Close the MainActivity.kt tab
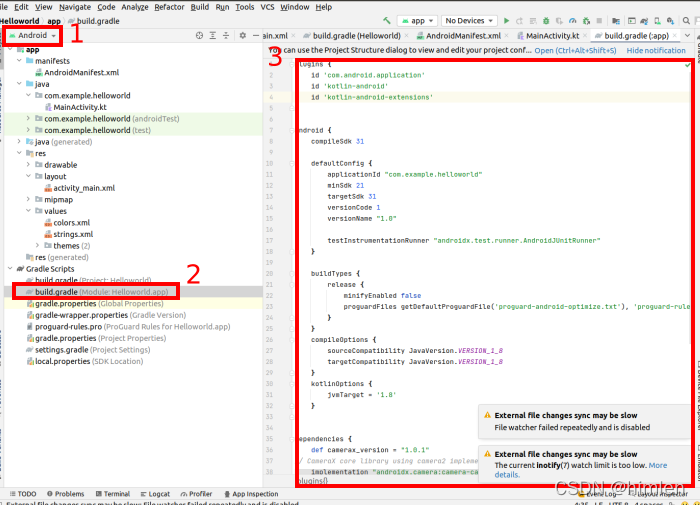Image resolution: width=700 pixels, height=505 pixels. click(585, 36)
